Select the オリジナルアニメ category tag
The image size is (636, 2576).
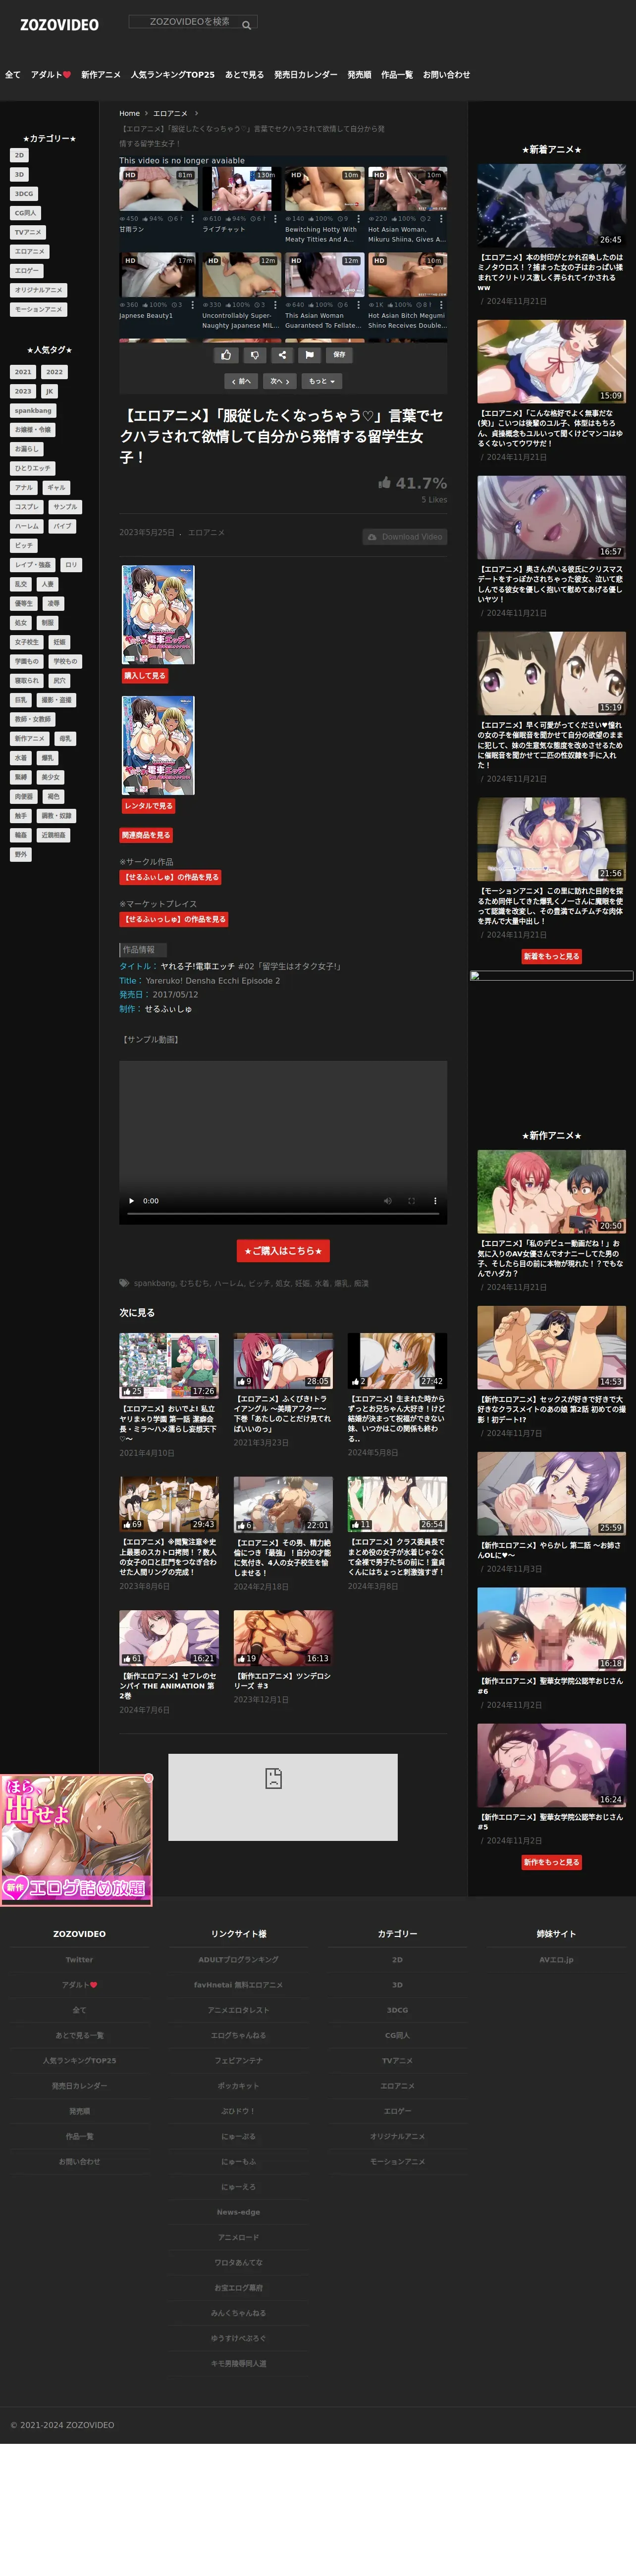[x=38, y=290]
